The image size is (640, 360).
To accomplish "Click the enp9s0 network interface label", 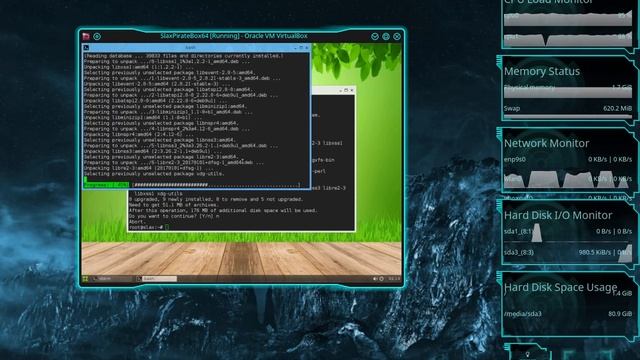I will 515,159.
